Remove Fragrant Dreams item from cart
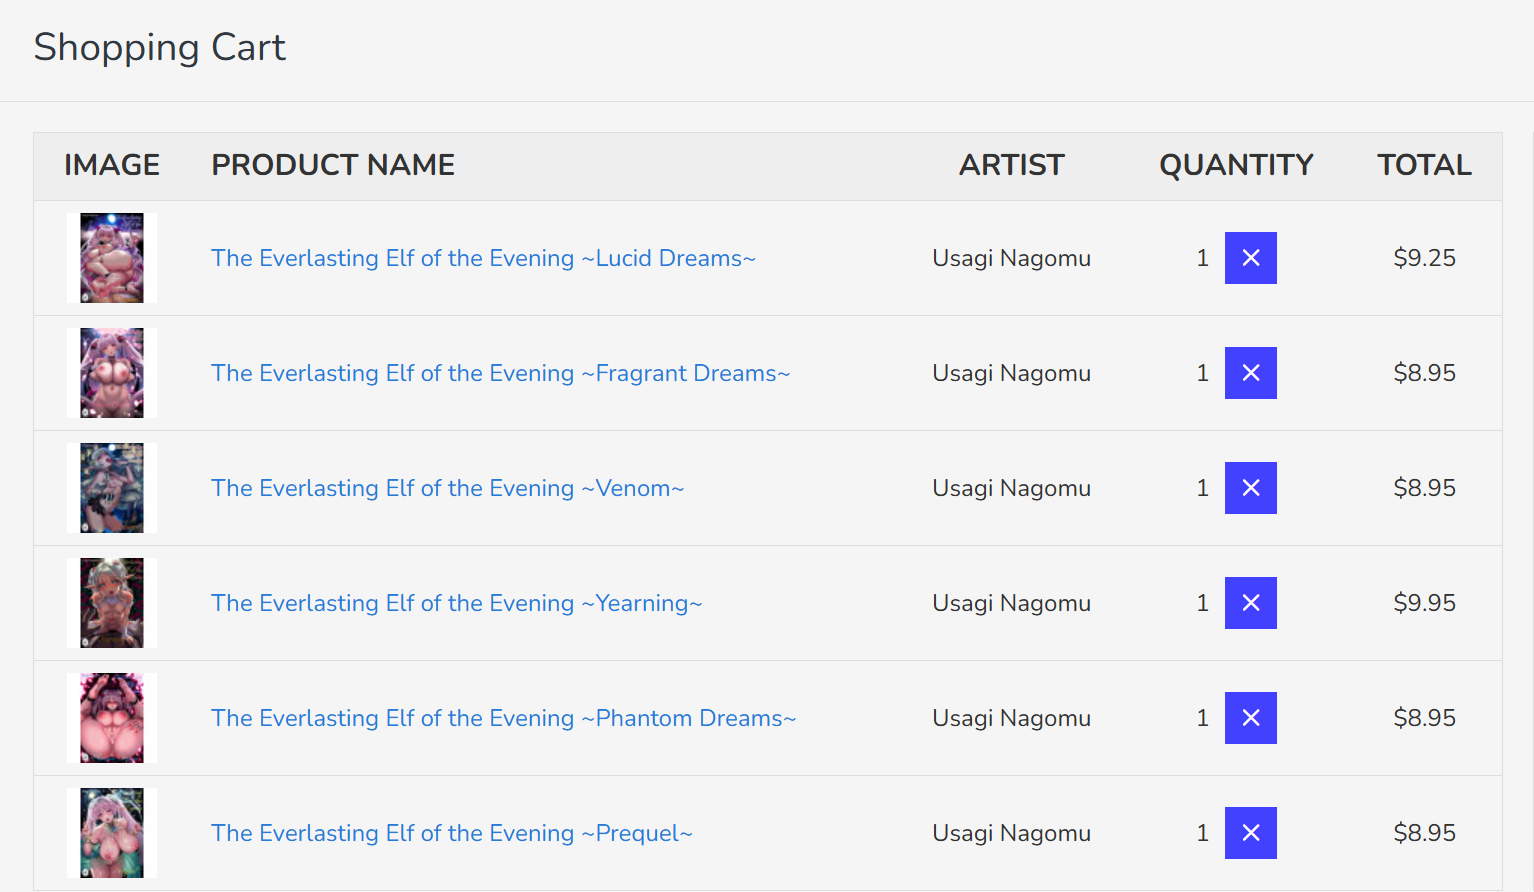This screenshot has width=1534, height=892. point(1250,373)
